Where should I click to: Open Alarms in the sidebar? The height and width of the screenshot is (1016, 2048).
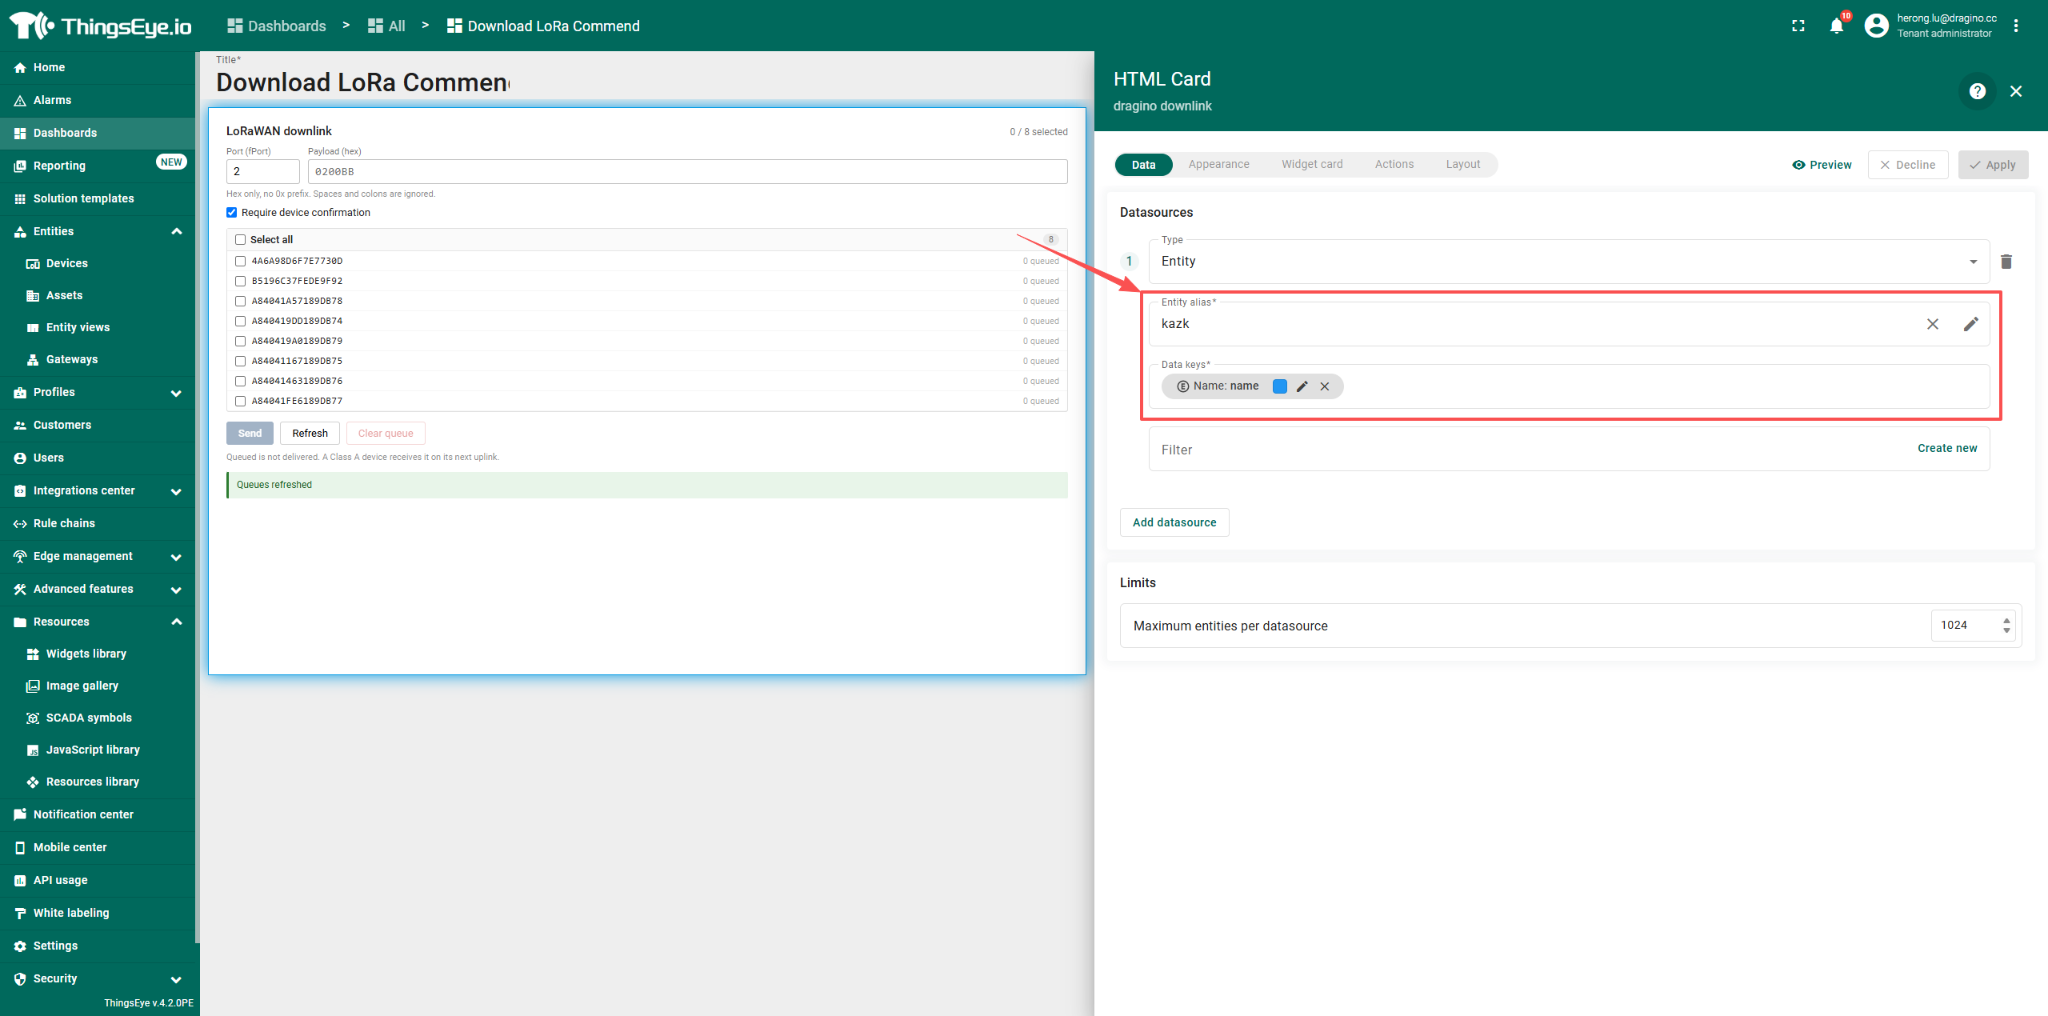click(97, 100)
